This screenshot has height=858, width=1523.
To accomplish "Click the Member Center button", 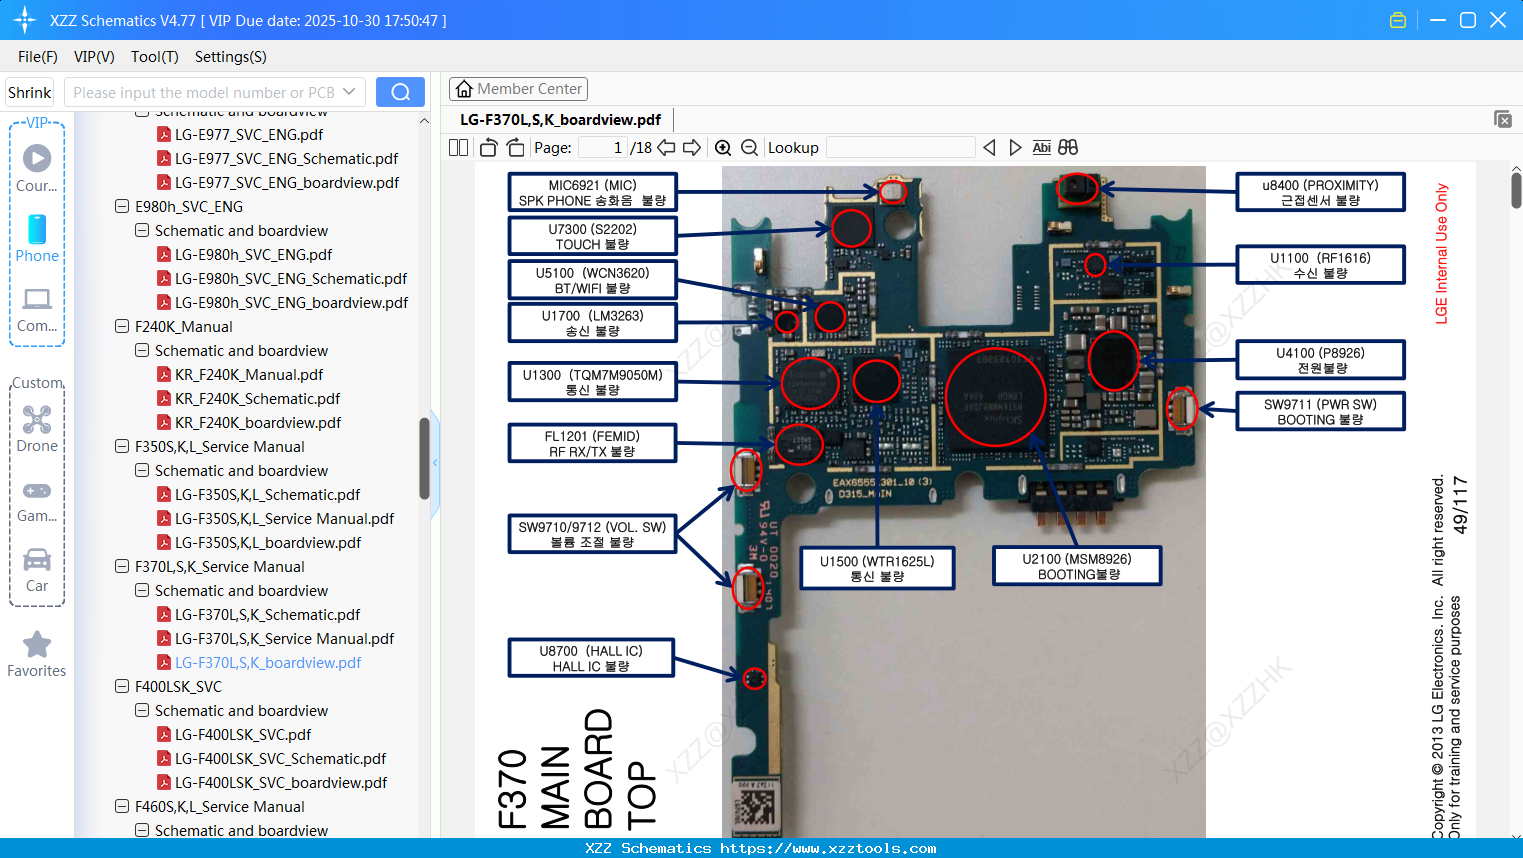I will [x=518, y=88].
